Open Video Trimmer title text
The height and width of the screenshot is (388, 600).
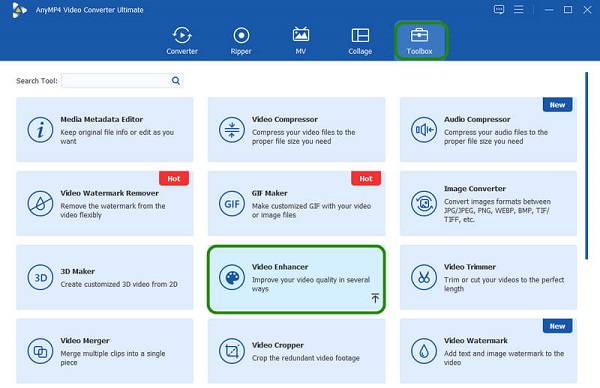pos(470,267)
